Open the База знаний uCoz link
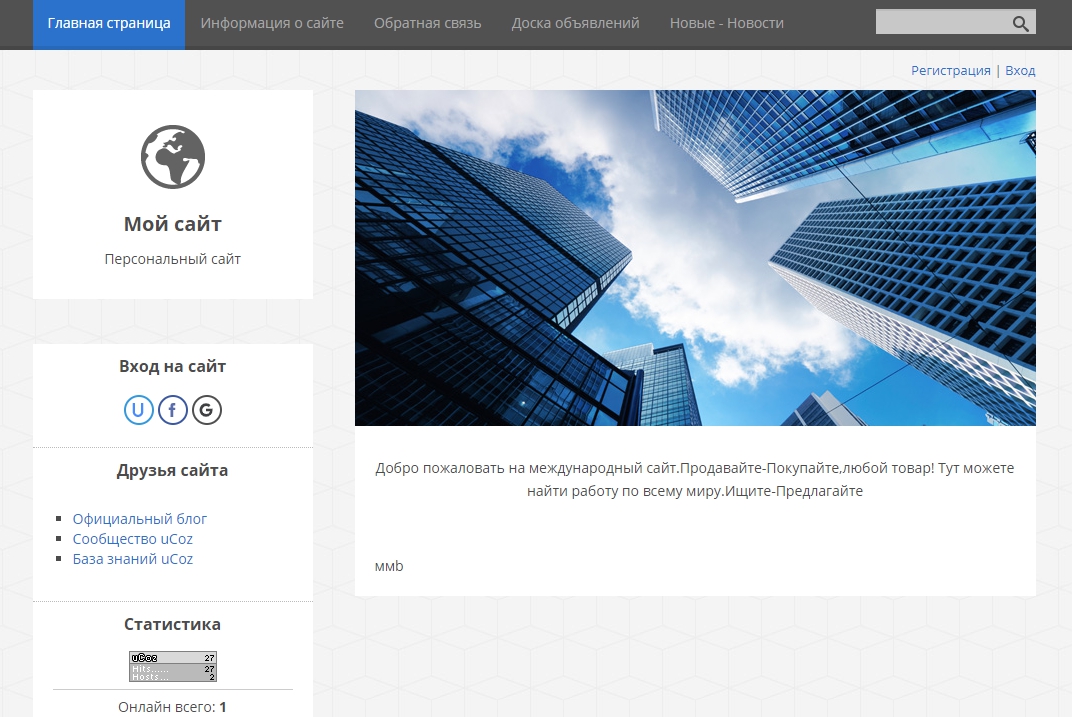 (133, 559)
